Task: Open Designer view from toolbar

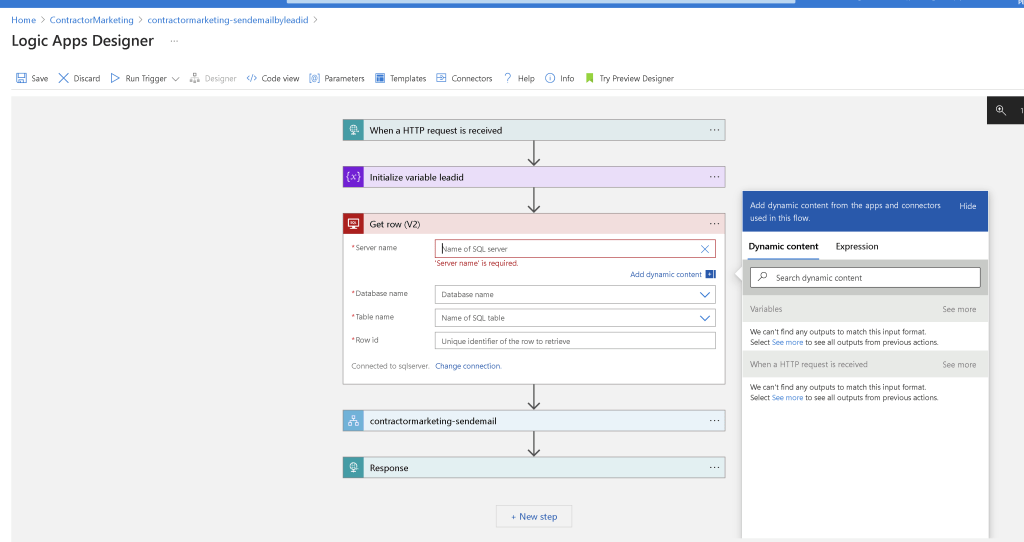Action: click(213, 78)
